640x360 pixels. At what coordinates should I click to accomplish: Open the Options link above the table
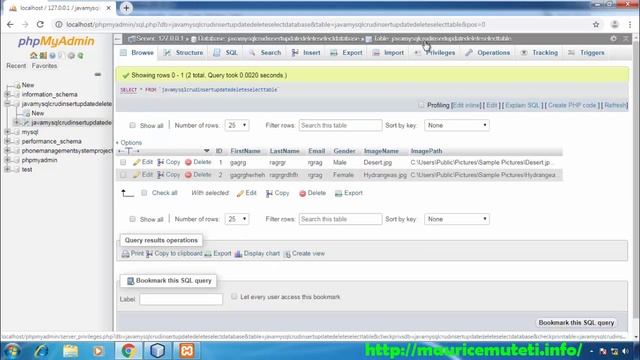pos(131,142)
